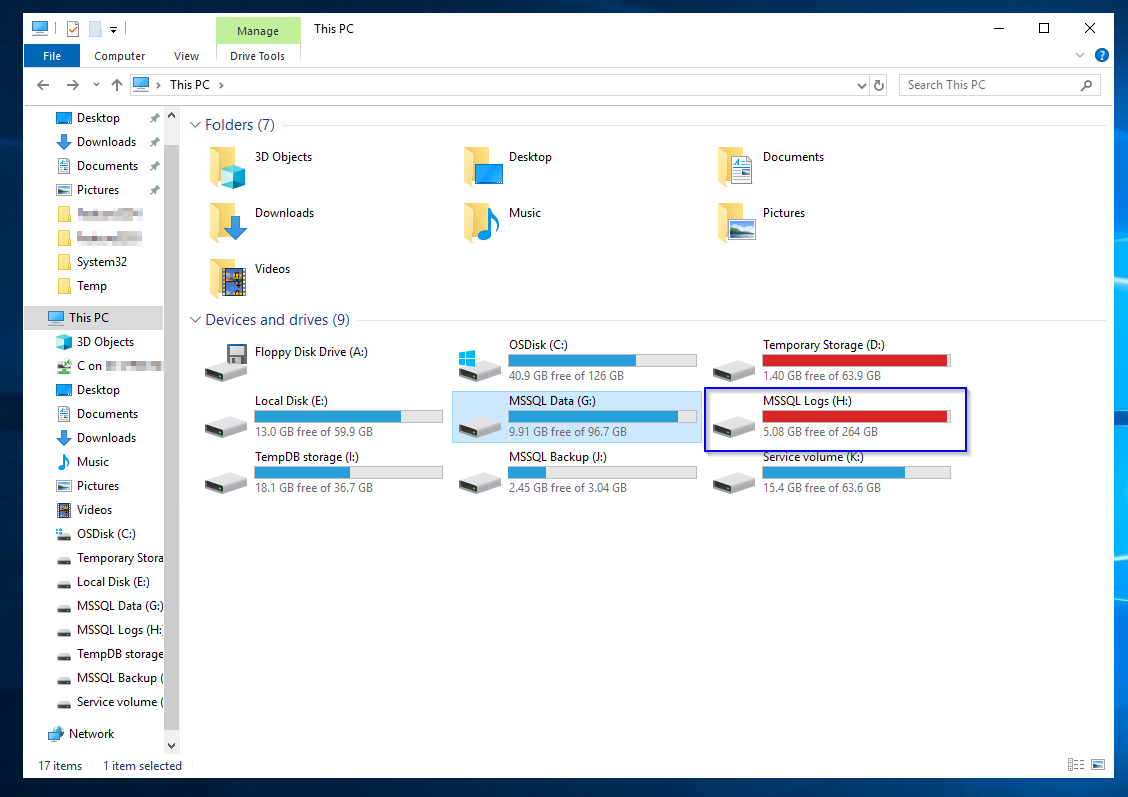Open Properties from the Quick Access Toolbar
Image resolution: width=1128 pixels, height=797 pixels.
[72, 28]
